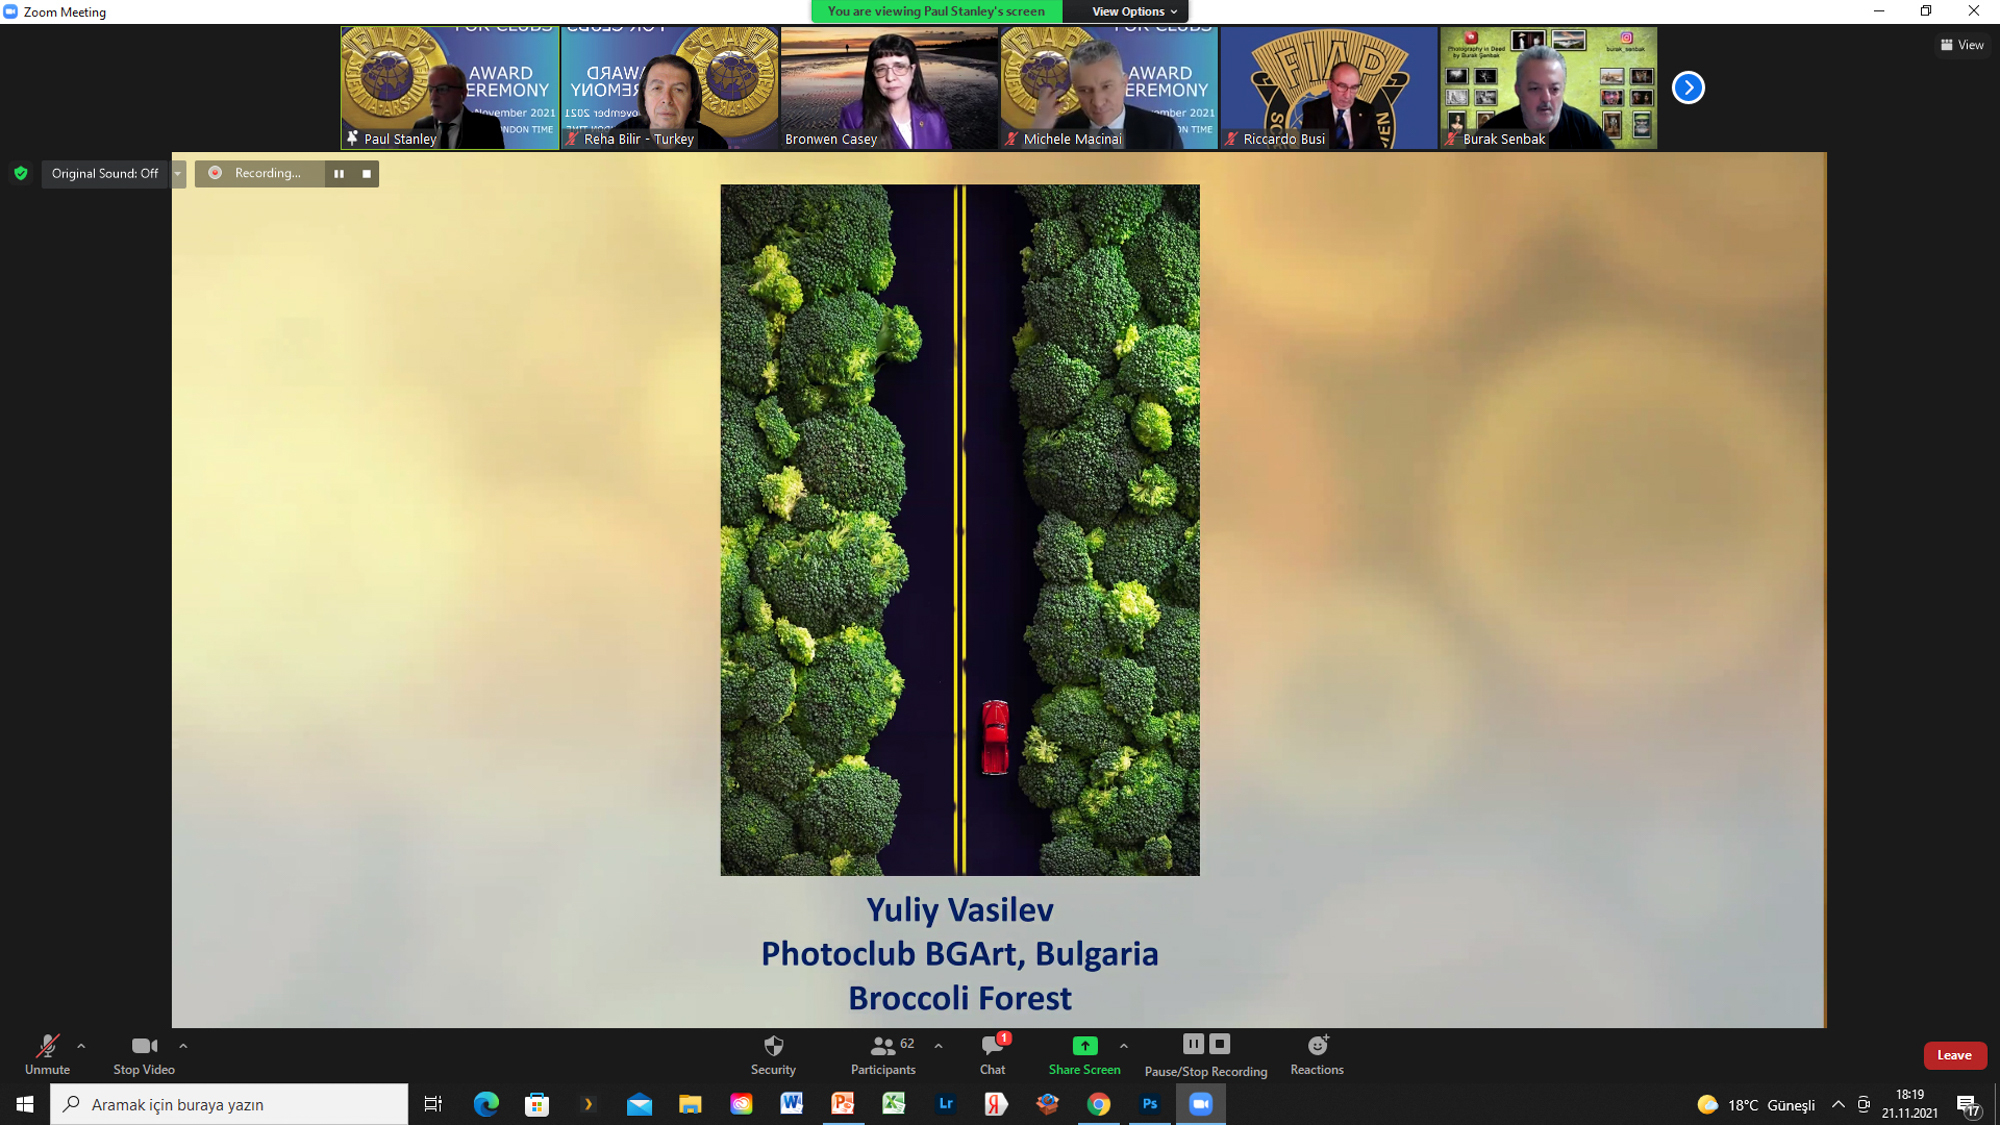
Task: Select Riccardo Busi's video thumbnail
Action: pos(1329,88)
